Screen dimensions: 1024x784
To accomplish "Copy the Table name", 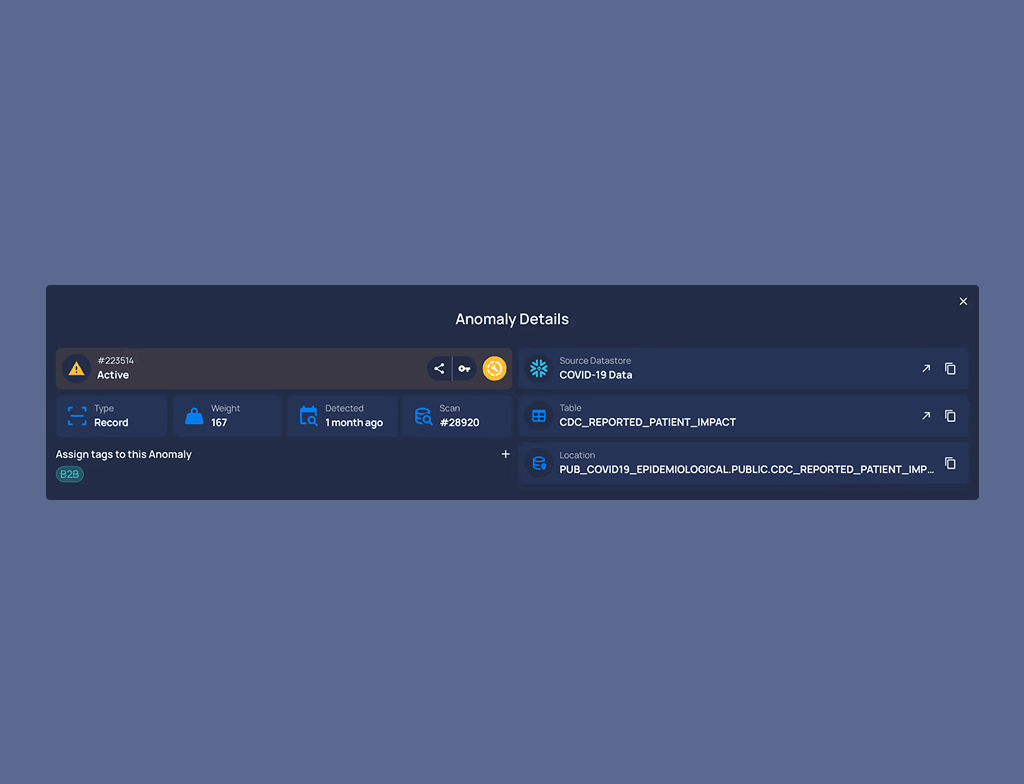I will 950,416.
